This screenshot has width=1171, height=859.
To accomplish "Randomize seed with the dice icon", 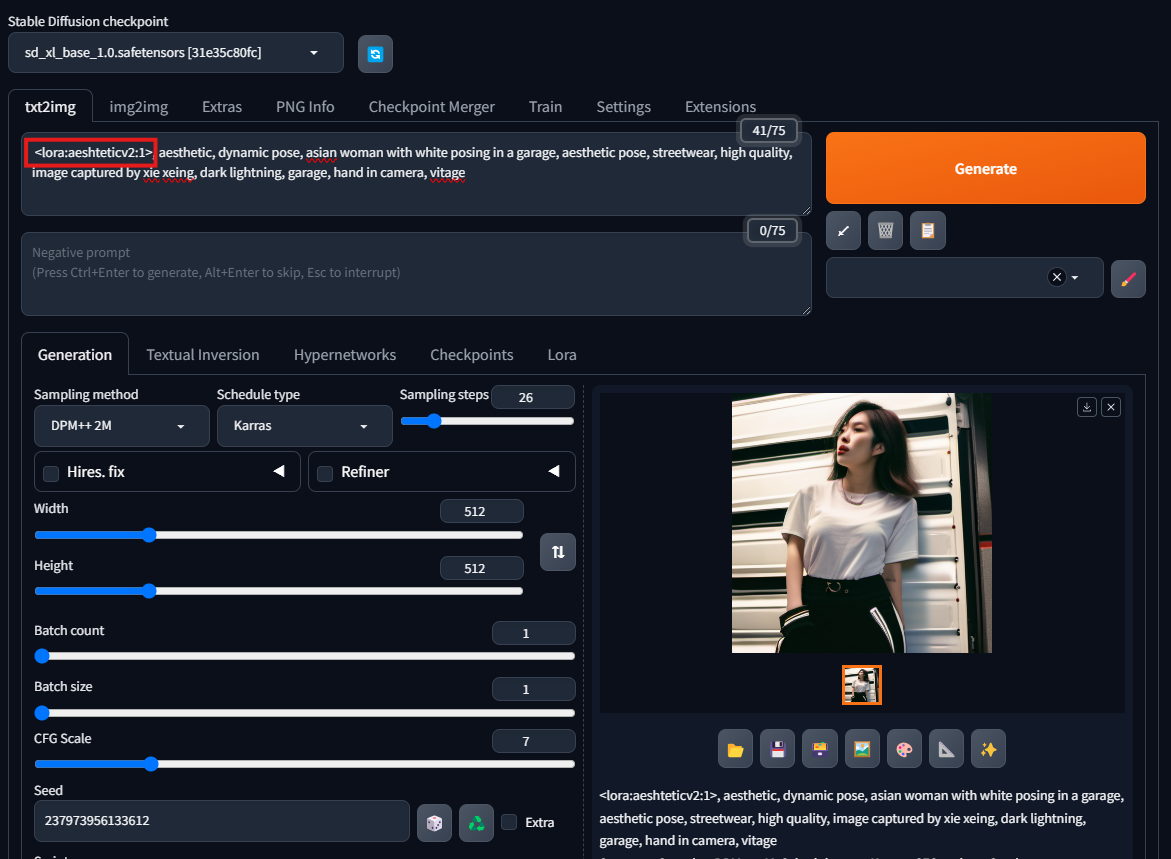I will tap(434, 823).
